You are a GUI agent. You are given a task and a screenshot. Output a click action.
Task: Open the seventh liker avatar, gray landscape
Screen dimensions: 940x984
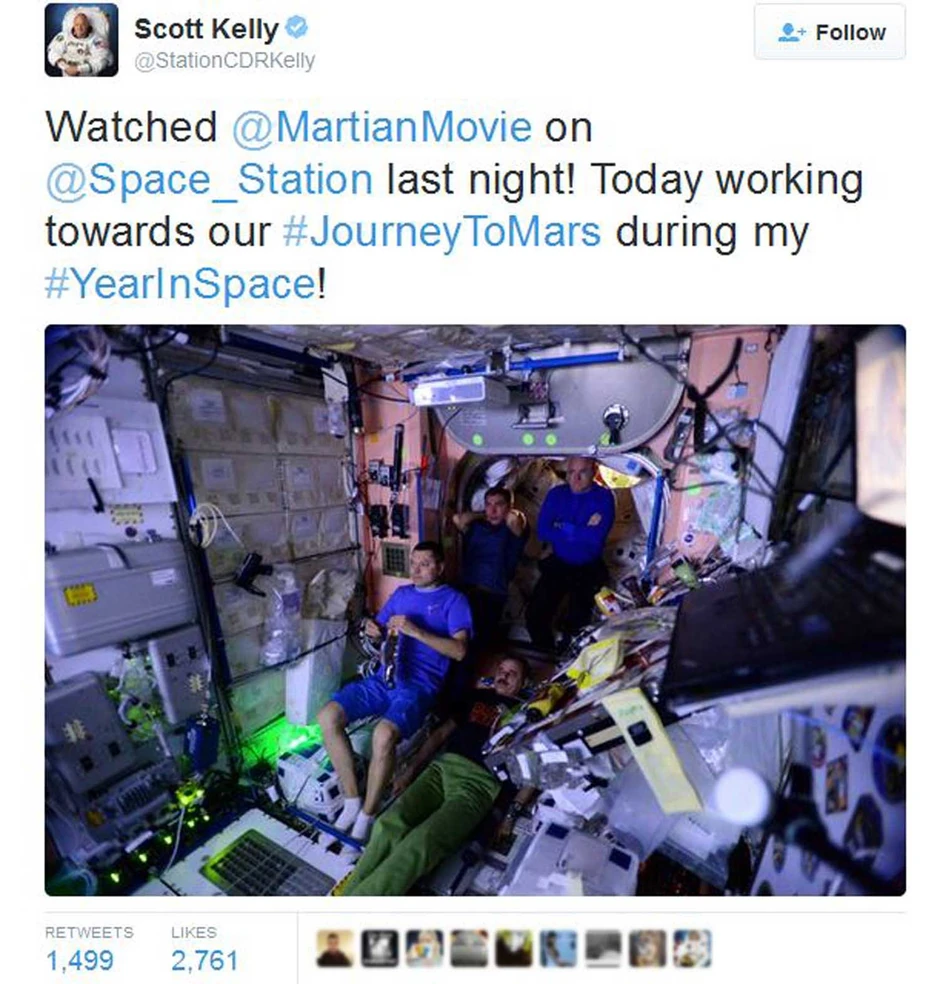tap(603, 948)
